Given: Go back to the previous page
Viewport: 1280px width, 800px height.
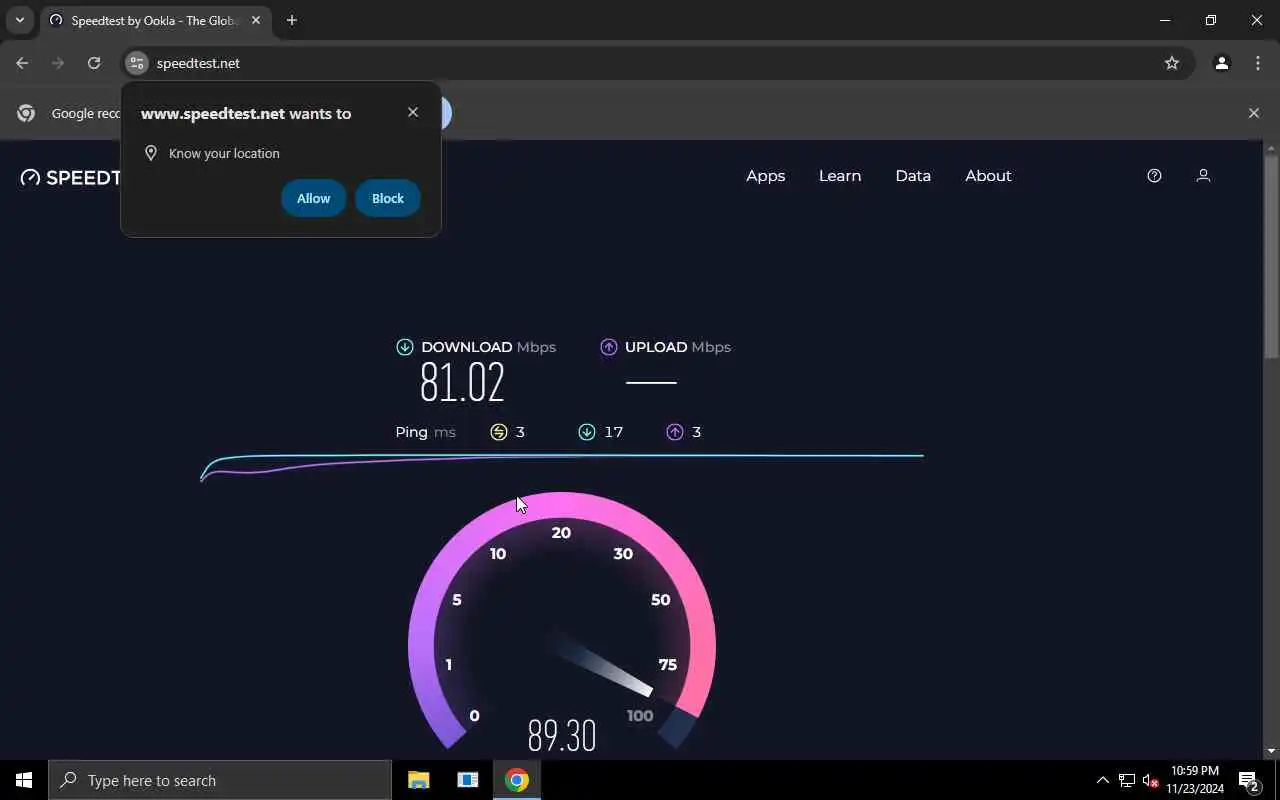Looking at the screenshot, I should [22, 63].
